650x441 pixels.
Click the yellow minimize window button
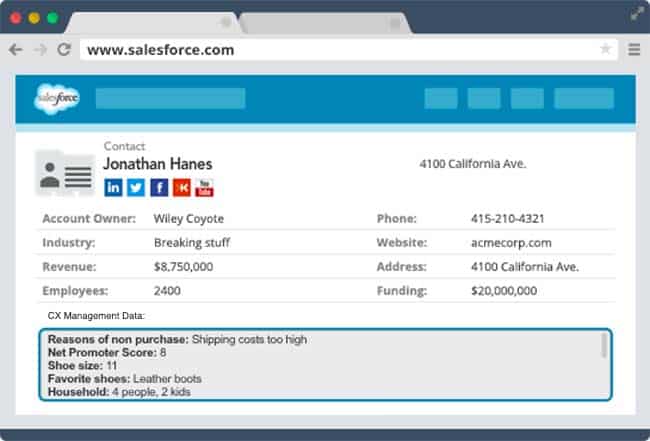pos(34,18)
